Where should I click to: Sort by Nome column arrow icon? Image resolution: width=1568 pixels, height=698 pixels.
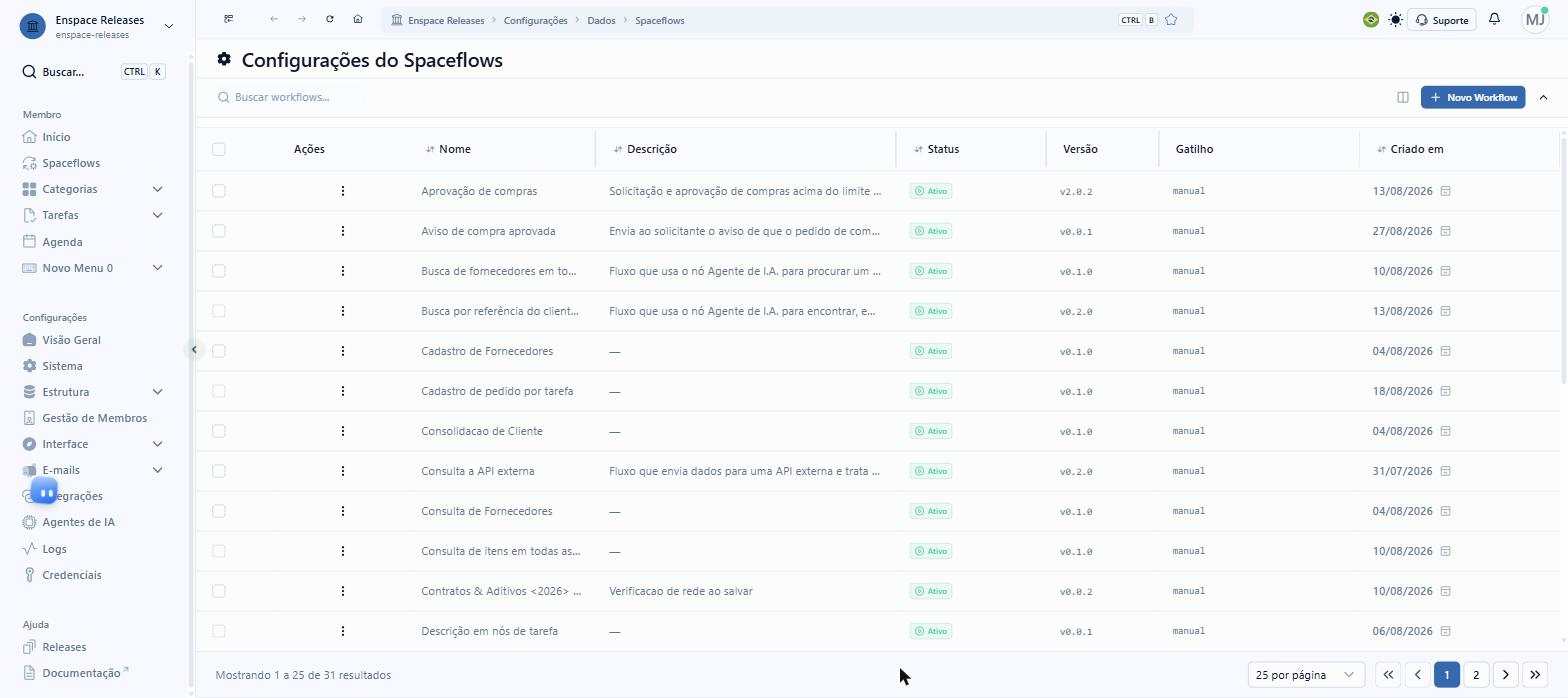coord(430,149)
